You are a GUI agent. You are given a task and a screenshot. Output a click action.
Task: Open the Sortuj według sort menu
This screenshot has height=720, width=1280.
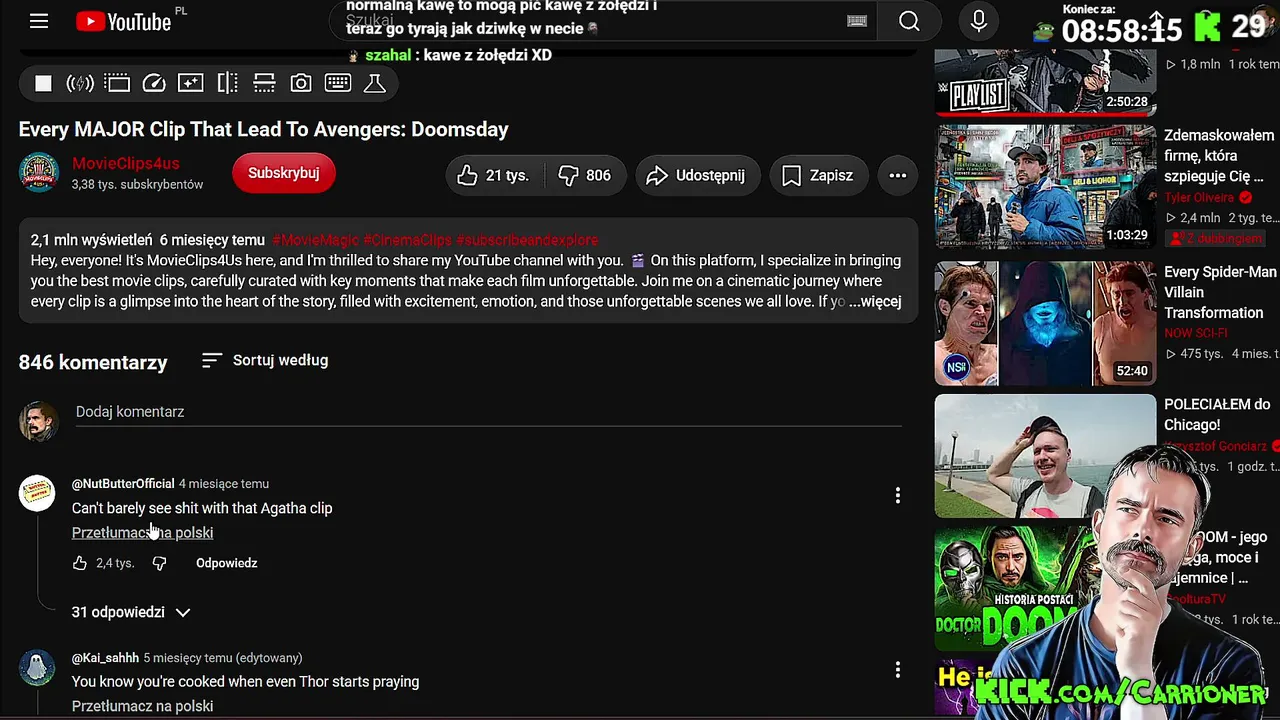point(265,360)
